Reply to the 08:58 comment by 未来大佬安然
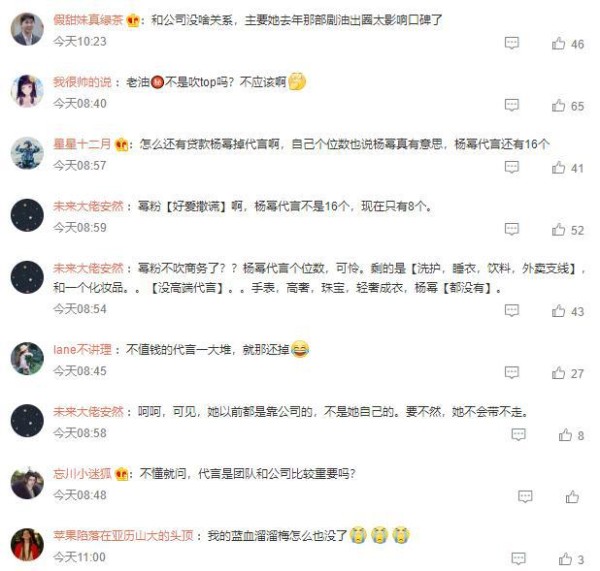 click(518, 434)
